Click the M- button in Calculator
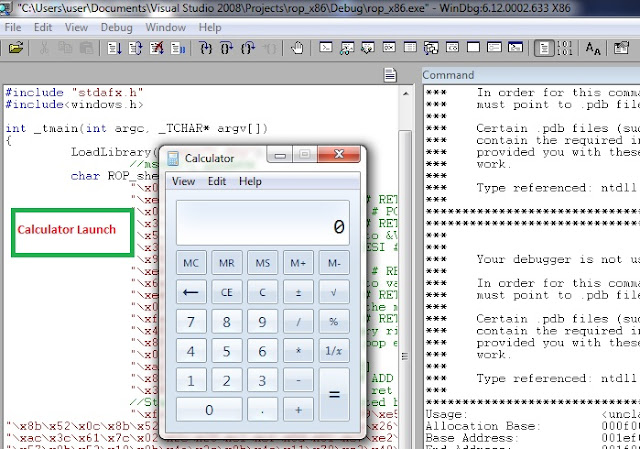640x449 pixels. [x=334, y=262]
